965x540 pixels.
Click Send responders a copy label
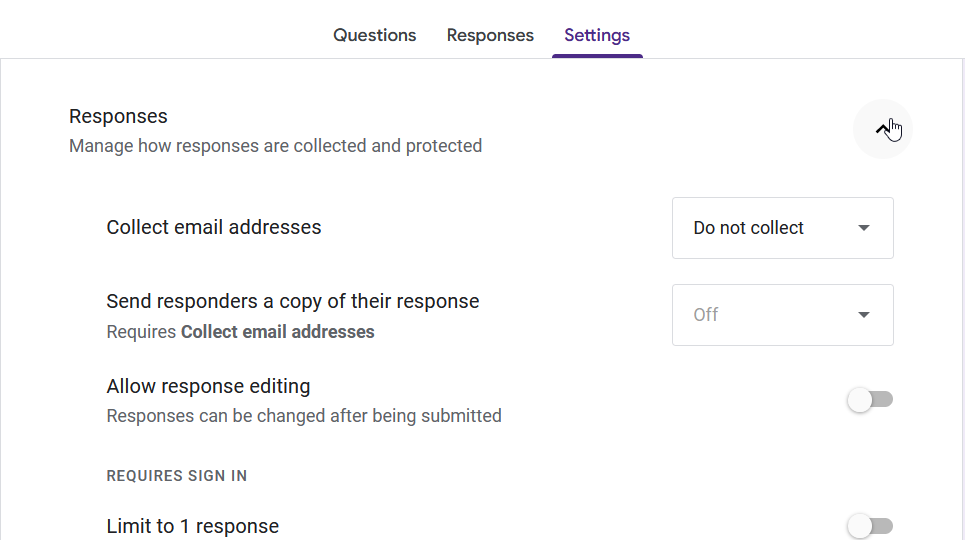(293, 301)
